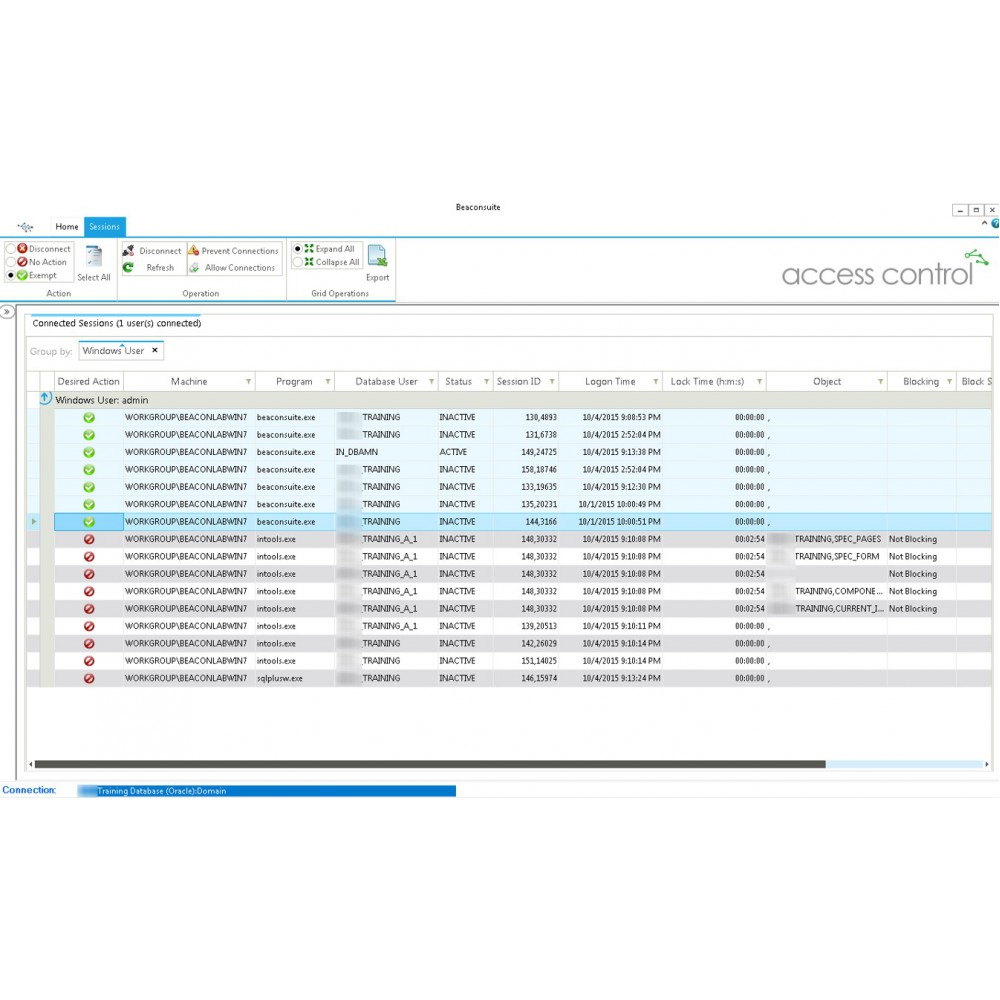The image size is (1000, 1000).
Task: Click the Export to Excel icon
Action: click(x=377, y=257)
